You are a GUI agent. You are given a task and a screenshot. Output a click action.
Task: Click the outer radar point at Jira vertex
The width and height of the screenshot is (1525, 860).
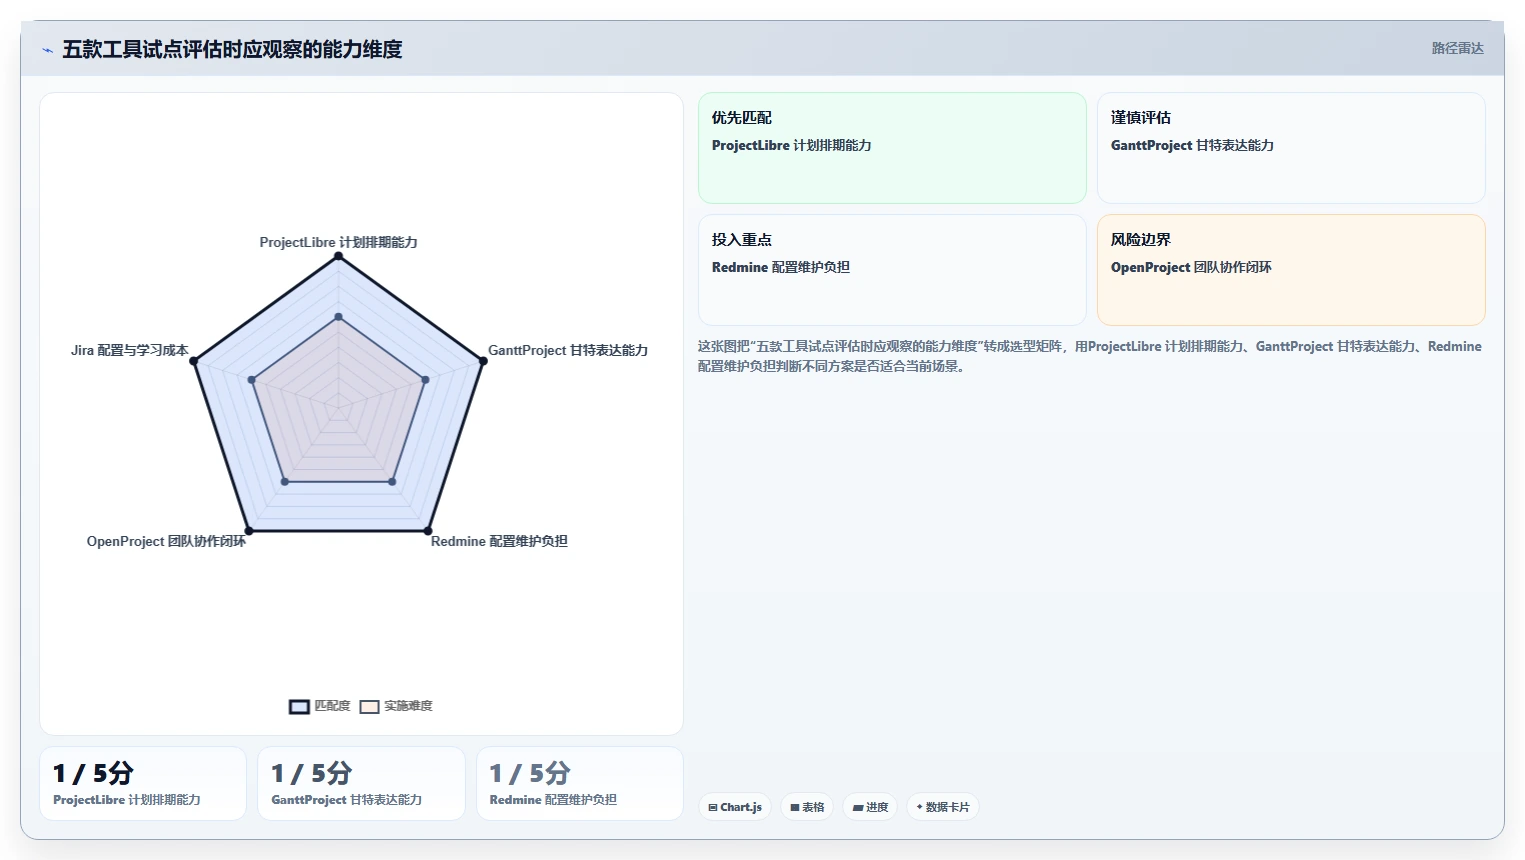194,361
